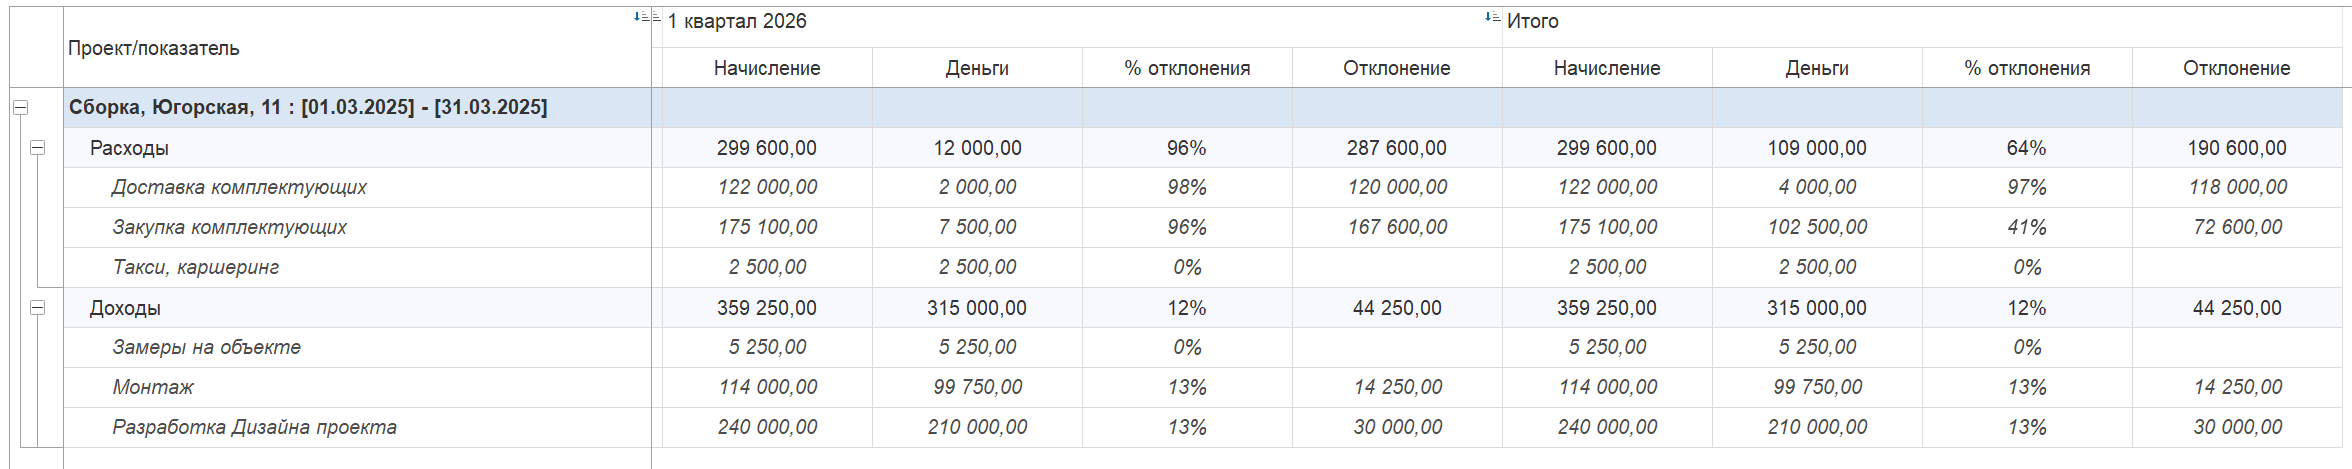Click Деньги column header under Итого
This screenshot has height=469, width=2352.
(1817, 68)
